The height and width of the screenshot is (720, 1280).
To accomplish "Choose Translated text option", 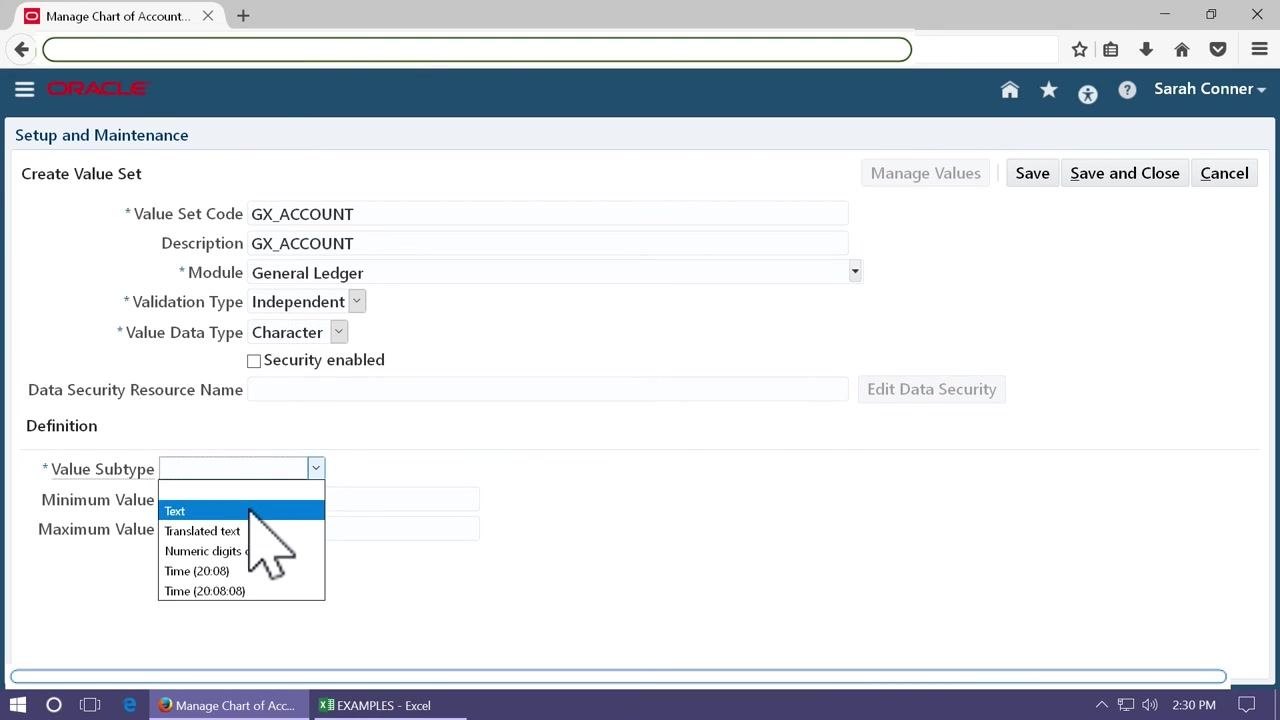I will 241,531.
